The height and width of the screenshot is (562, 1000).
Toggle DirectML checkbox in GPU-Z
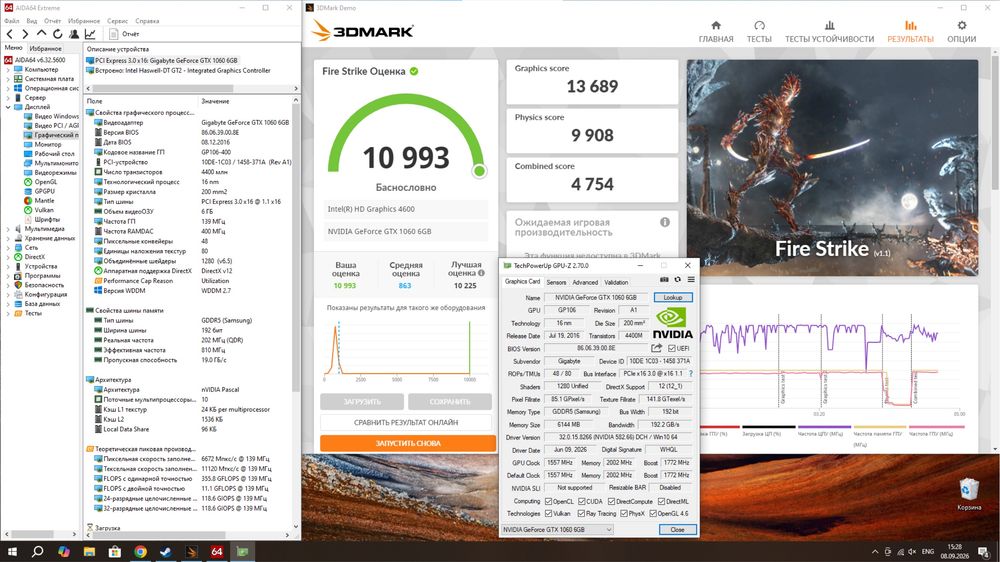click(x=661, y=501)
